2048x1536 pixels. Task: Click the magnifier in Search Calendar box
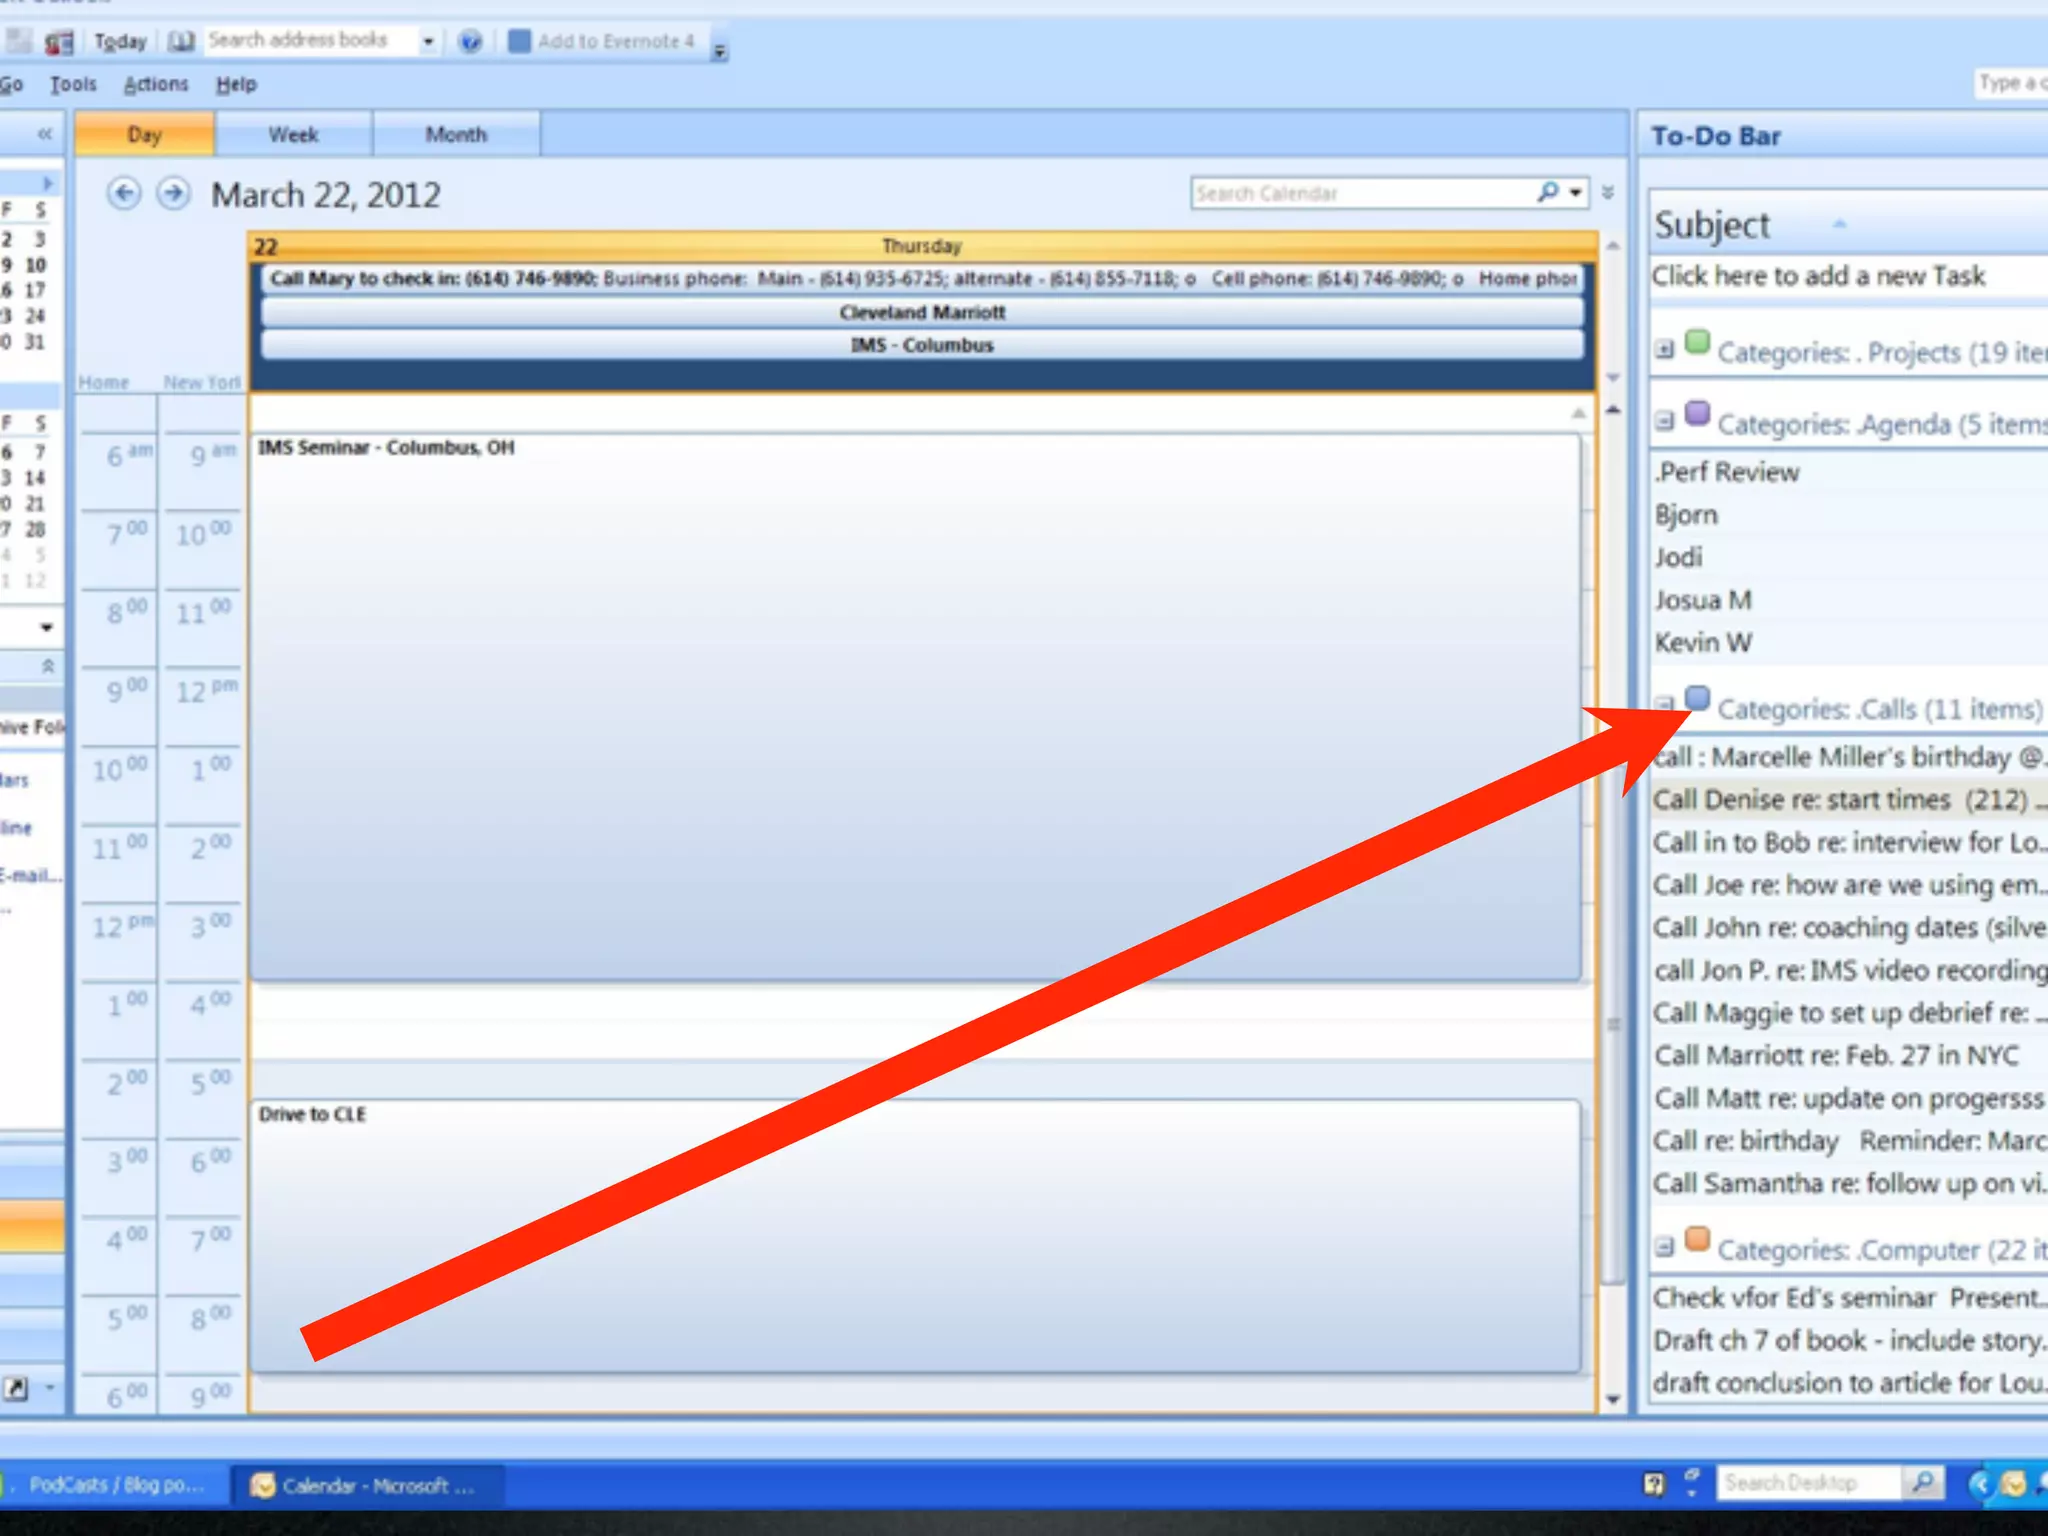(1547, 192)
